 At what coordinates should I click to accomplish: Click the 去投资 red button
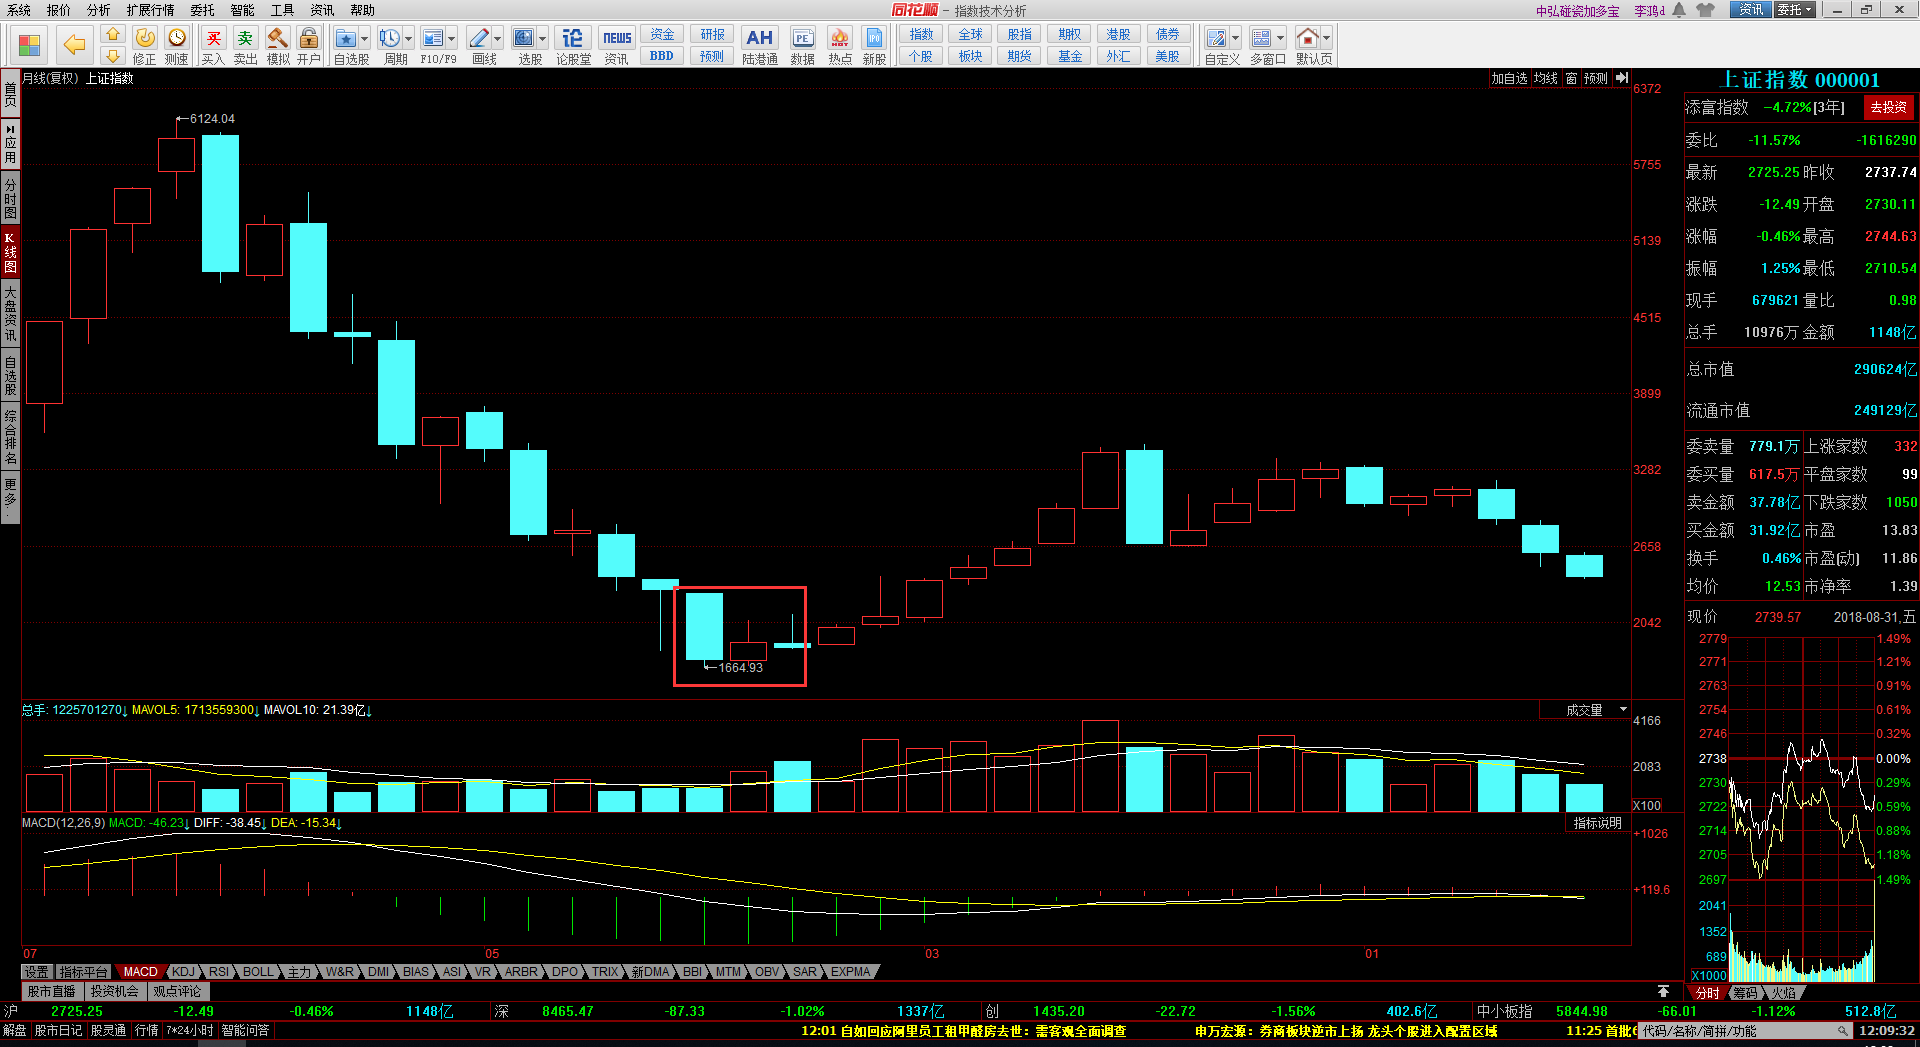[x=1889, y=107]
